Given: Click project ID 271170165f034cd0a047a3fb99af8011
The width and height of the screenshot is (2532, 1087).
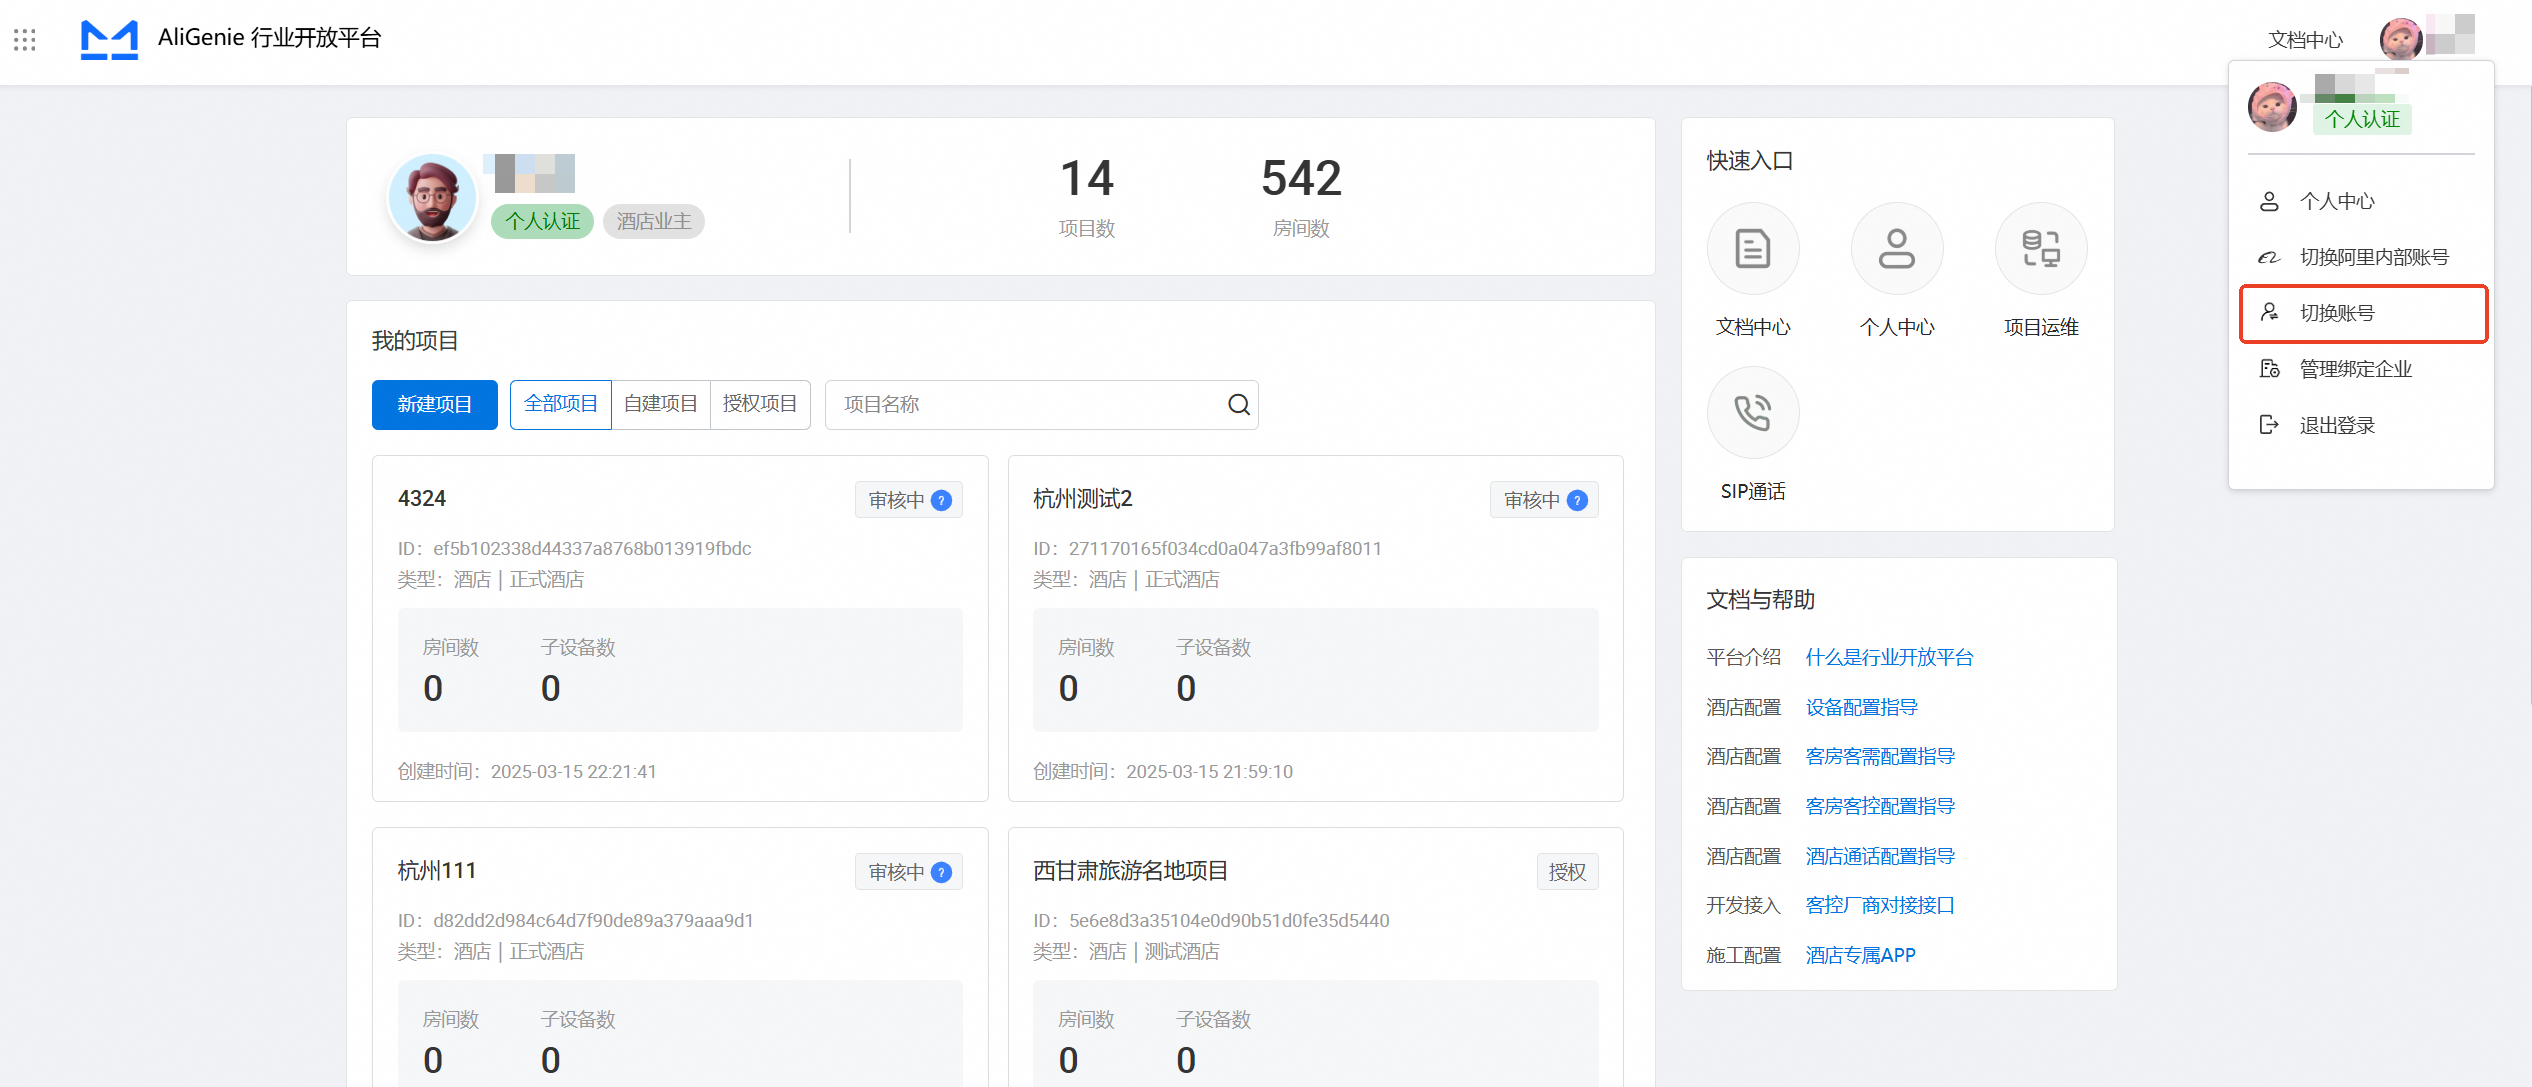Looking at the screenshot, I should point(1225,548).
